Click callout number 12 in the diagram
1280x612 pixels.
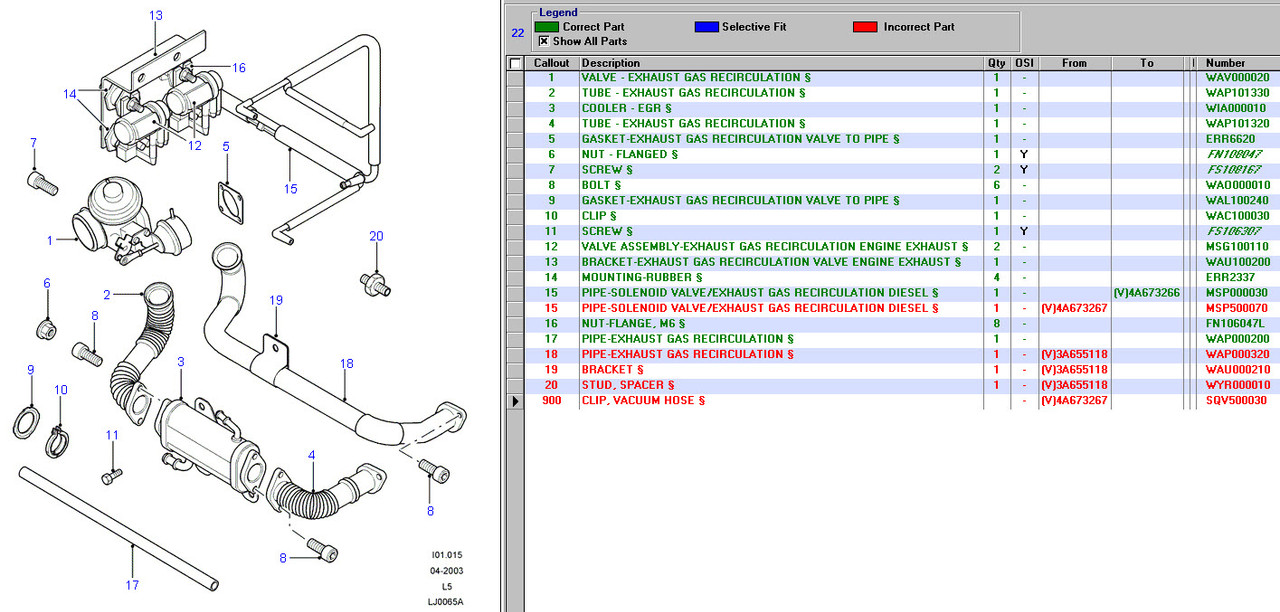pos(194,146)
